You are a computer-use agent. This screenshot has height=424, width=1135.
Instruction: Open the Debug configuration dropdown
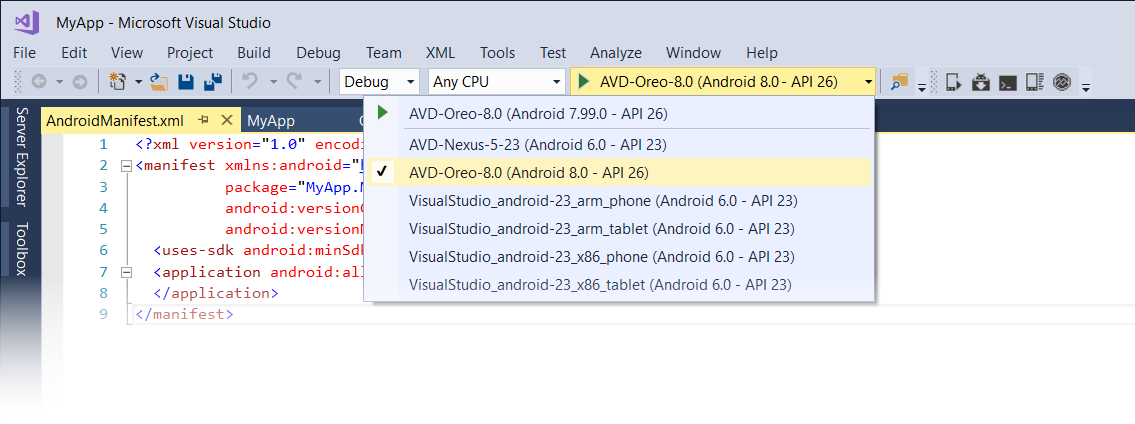(x=379, y=82)
